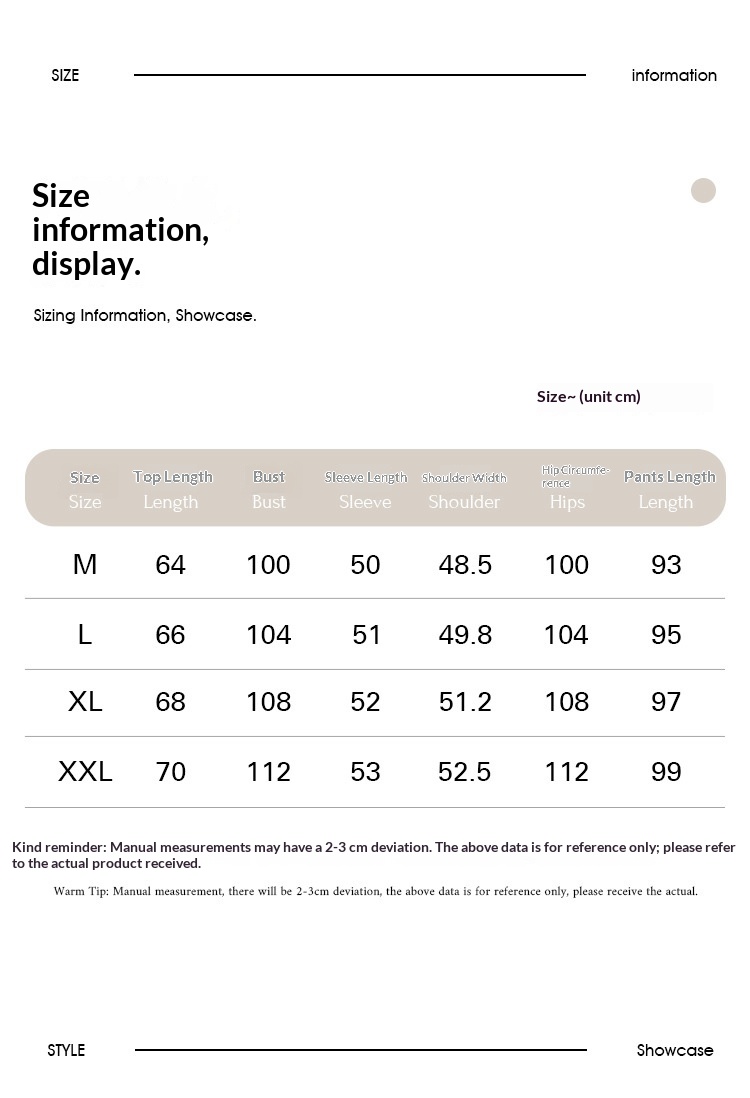750x1098 pixels.
Task: Click the SIZE label at top
Action: [x=65, y=75]
